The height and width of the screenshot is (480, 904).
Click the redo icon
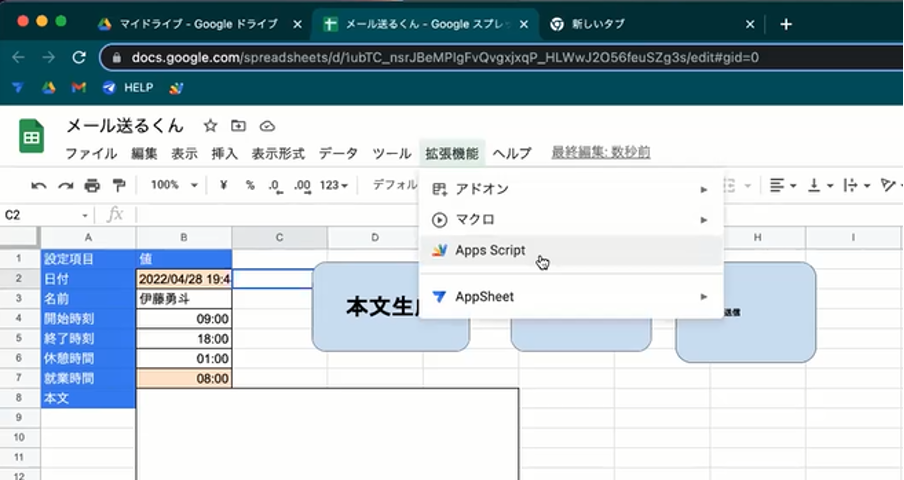point(66,186)
